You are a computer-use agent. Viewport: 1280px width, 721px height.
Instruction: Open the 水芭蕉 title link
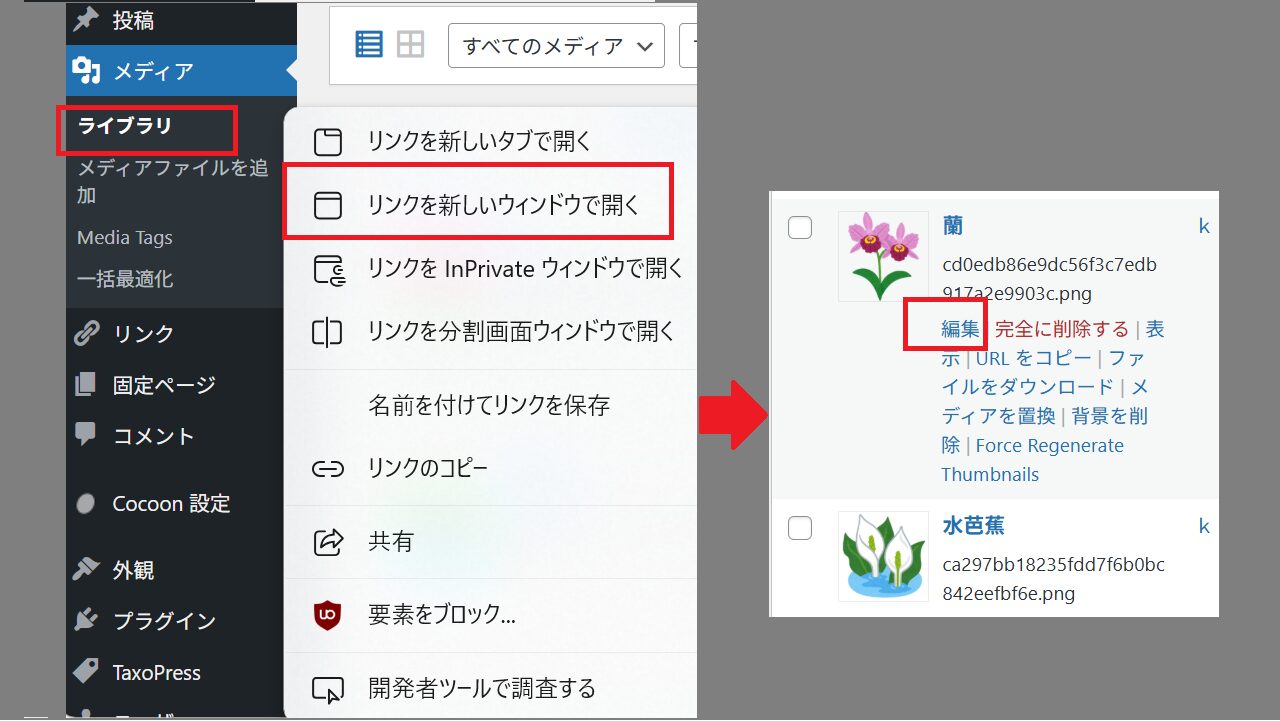click(x=974, y=526)
